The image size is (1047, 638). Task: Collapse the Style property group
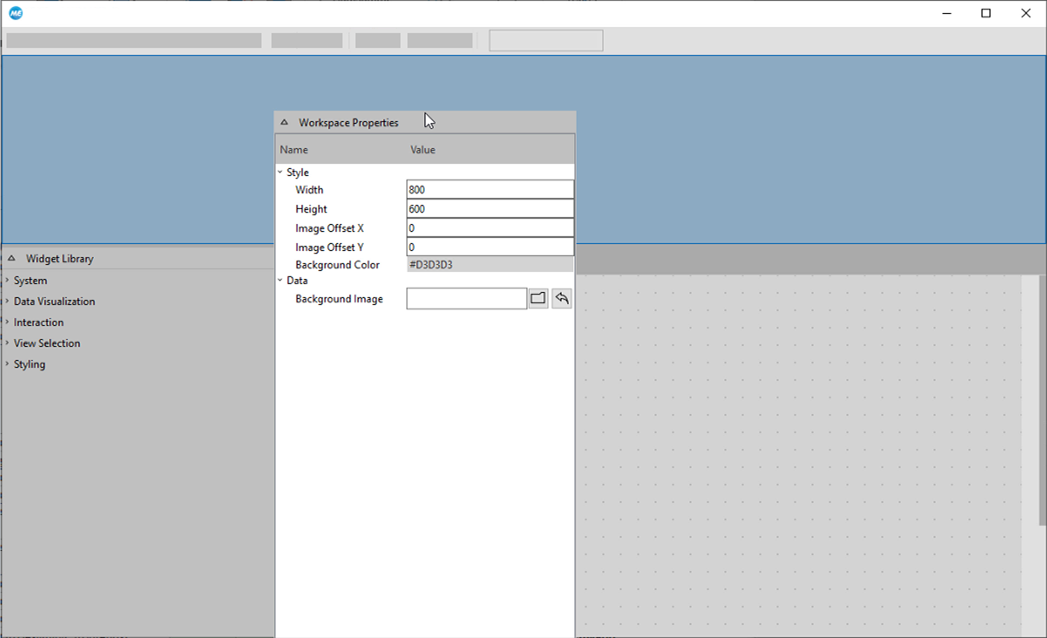click(280, 173)
